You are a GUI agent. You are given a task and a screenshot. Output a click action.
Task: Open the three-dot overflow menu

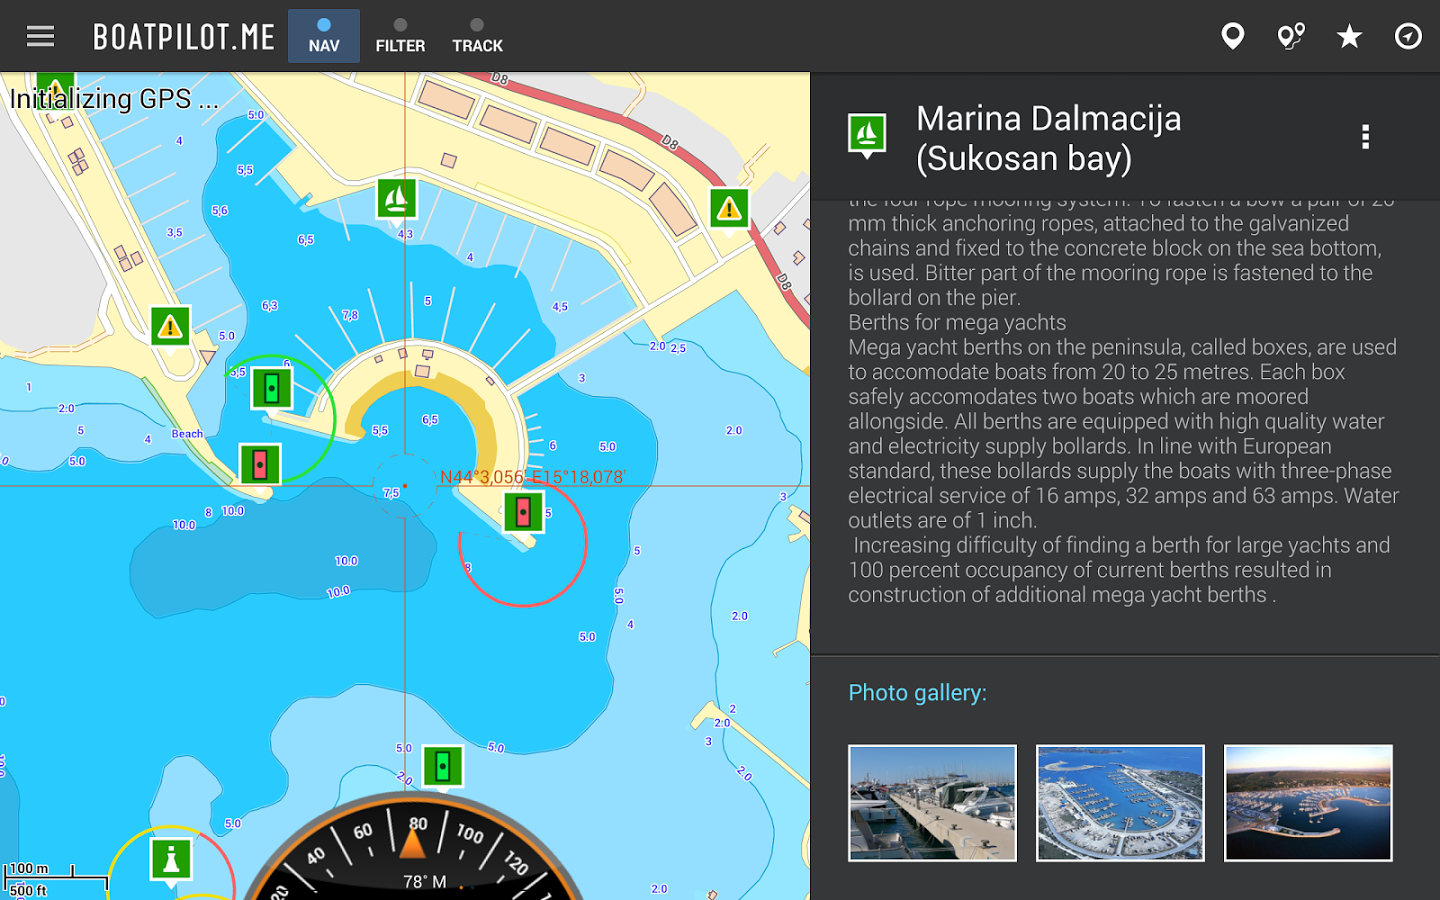(1365, 137)
